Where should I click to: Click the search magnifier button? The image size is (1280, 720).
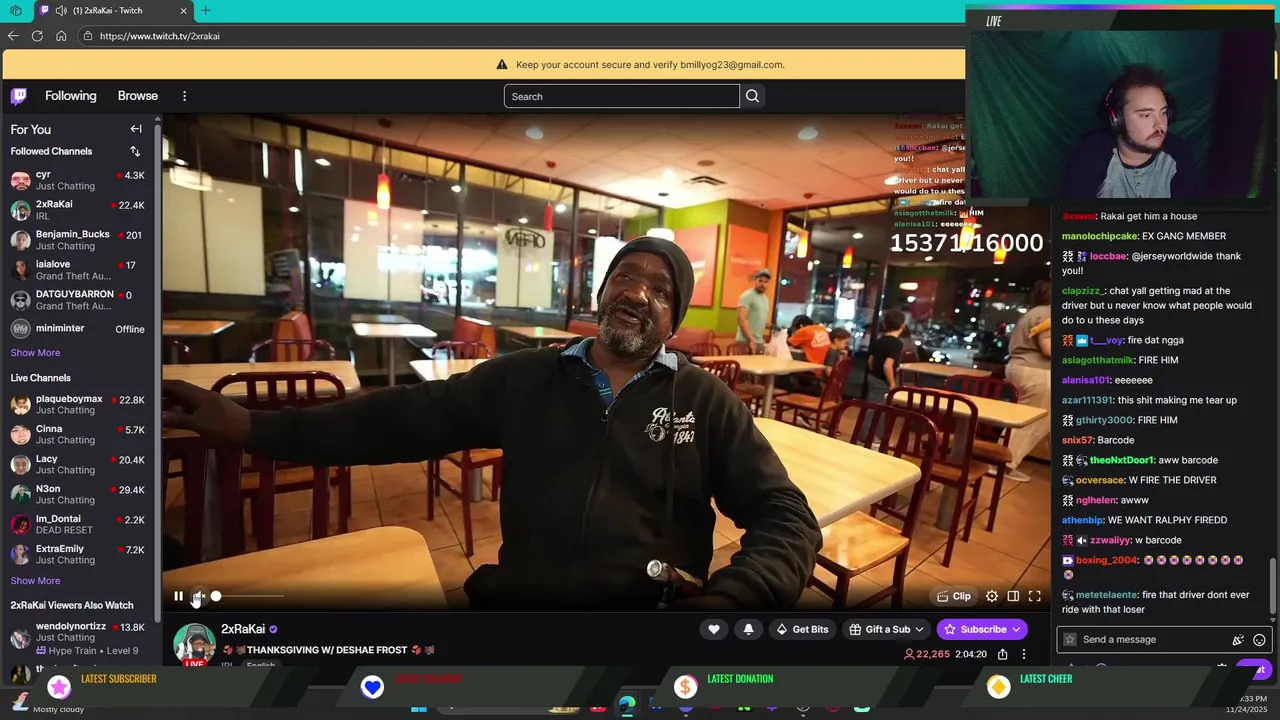(752, 96)
